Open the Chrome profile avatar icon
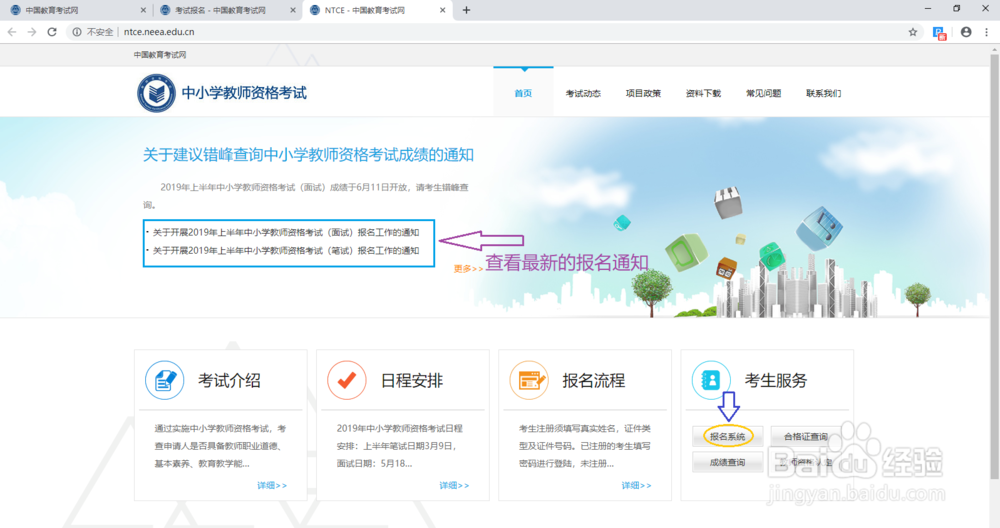This screenshot has width=1000, height=528. click(966, 32)
